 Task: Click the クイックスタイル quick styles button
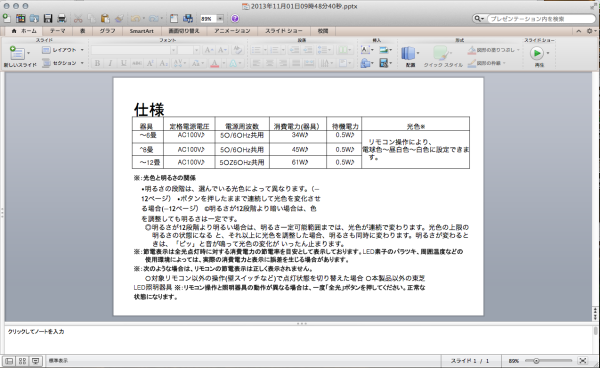(443, 56)
